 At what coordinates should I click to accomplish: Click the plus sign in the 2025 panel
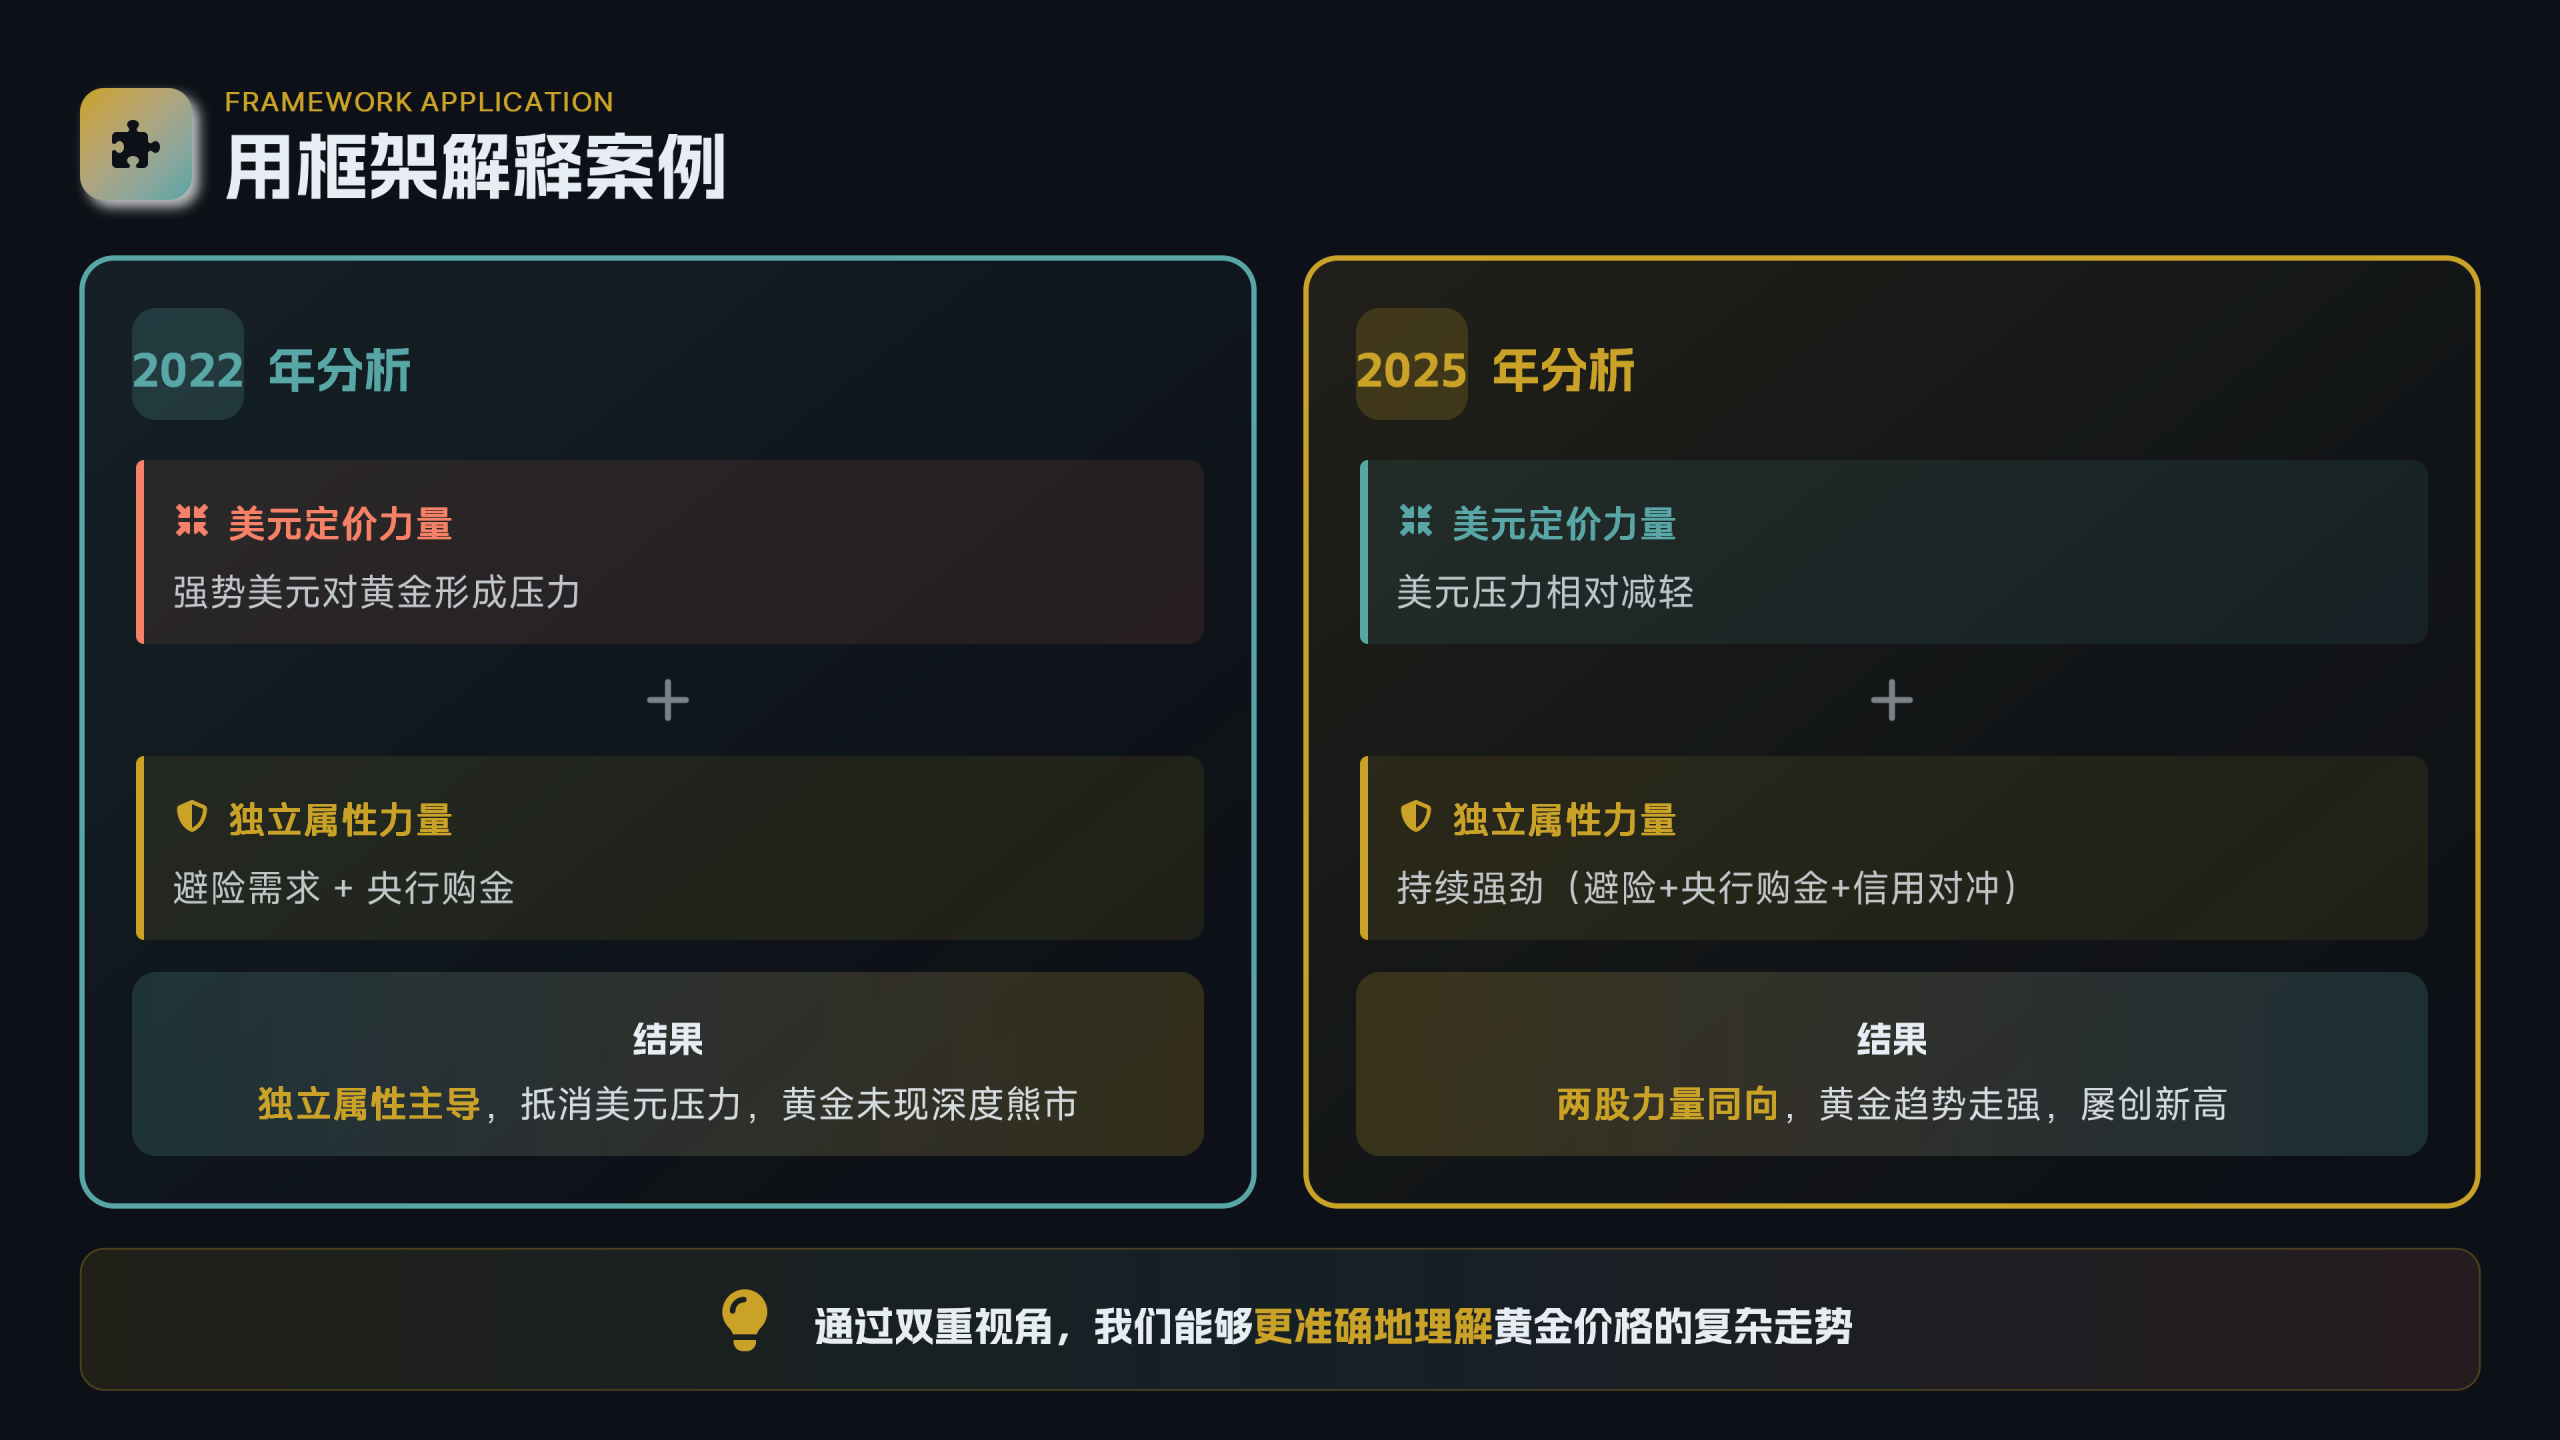[1891, 700]
